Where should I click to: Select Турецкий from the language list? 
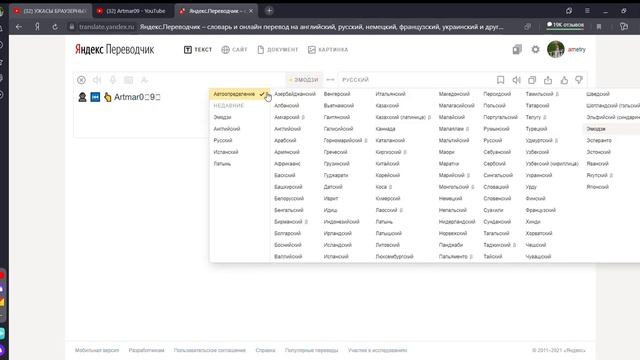[x=536, y=129]
